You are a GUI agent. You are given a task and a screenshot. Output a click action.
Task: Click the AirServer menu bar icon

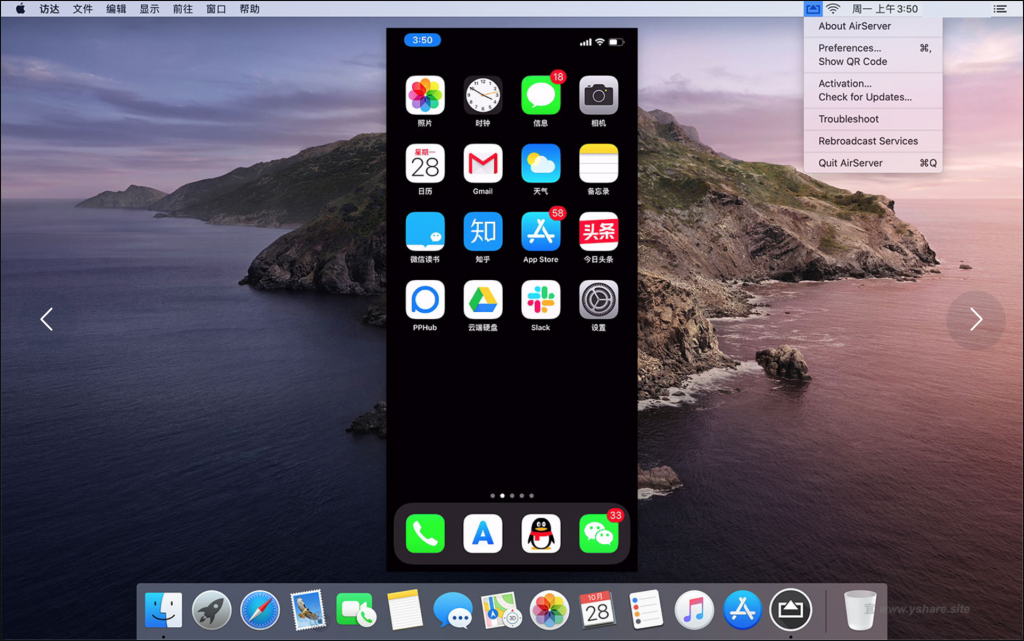point(812,8)
